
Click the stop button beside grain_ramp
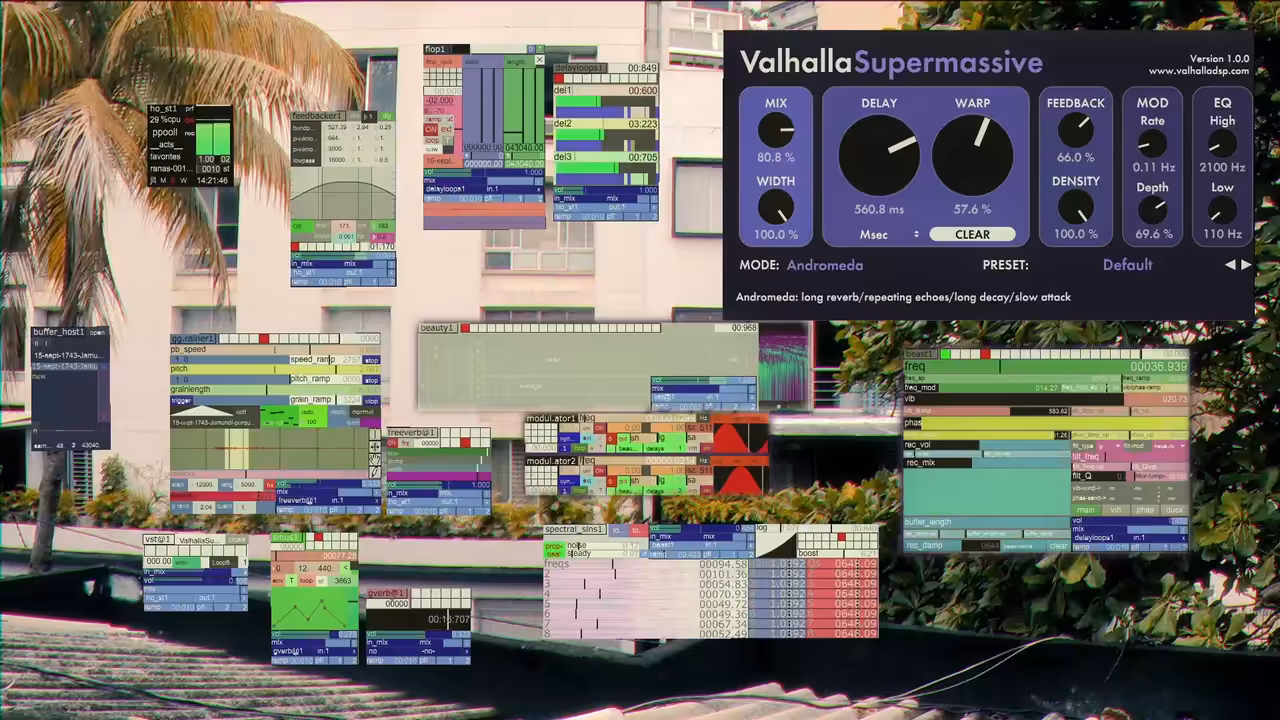click(x=371, y=400)
